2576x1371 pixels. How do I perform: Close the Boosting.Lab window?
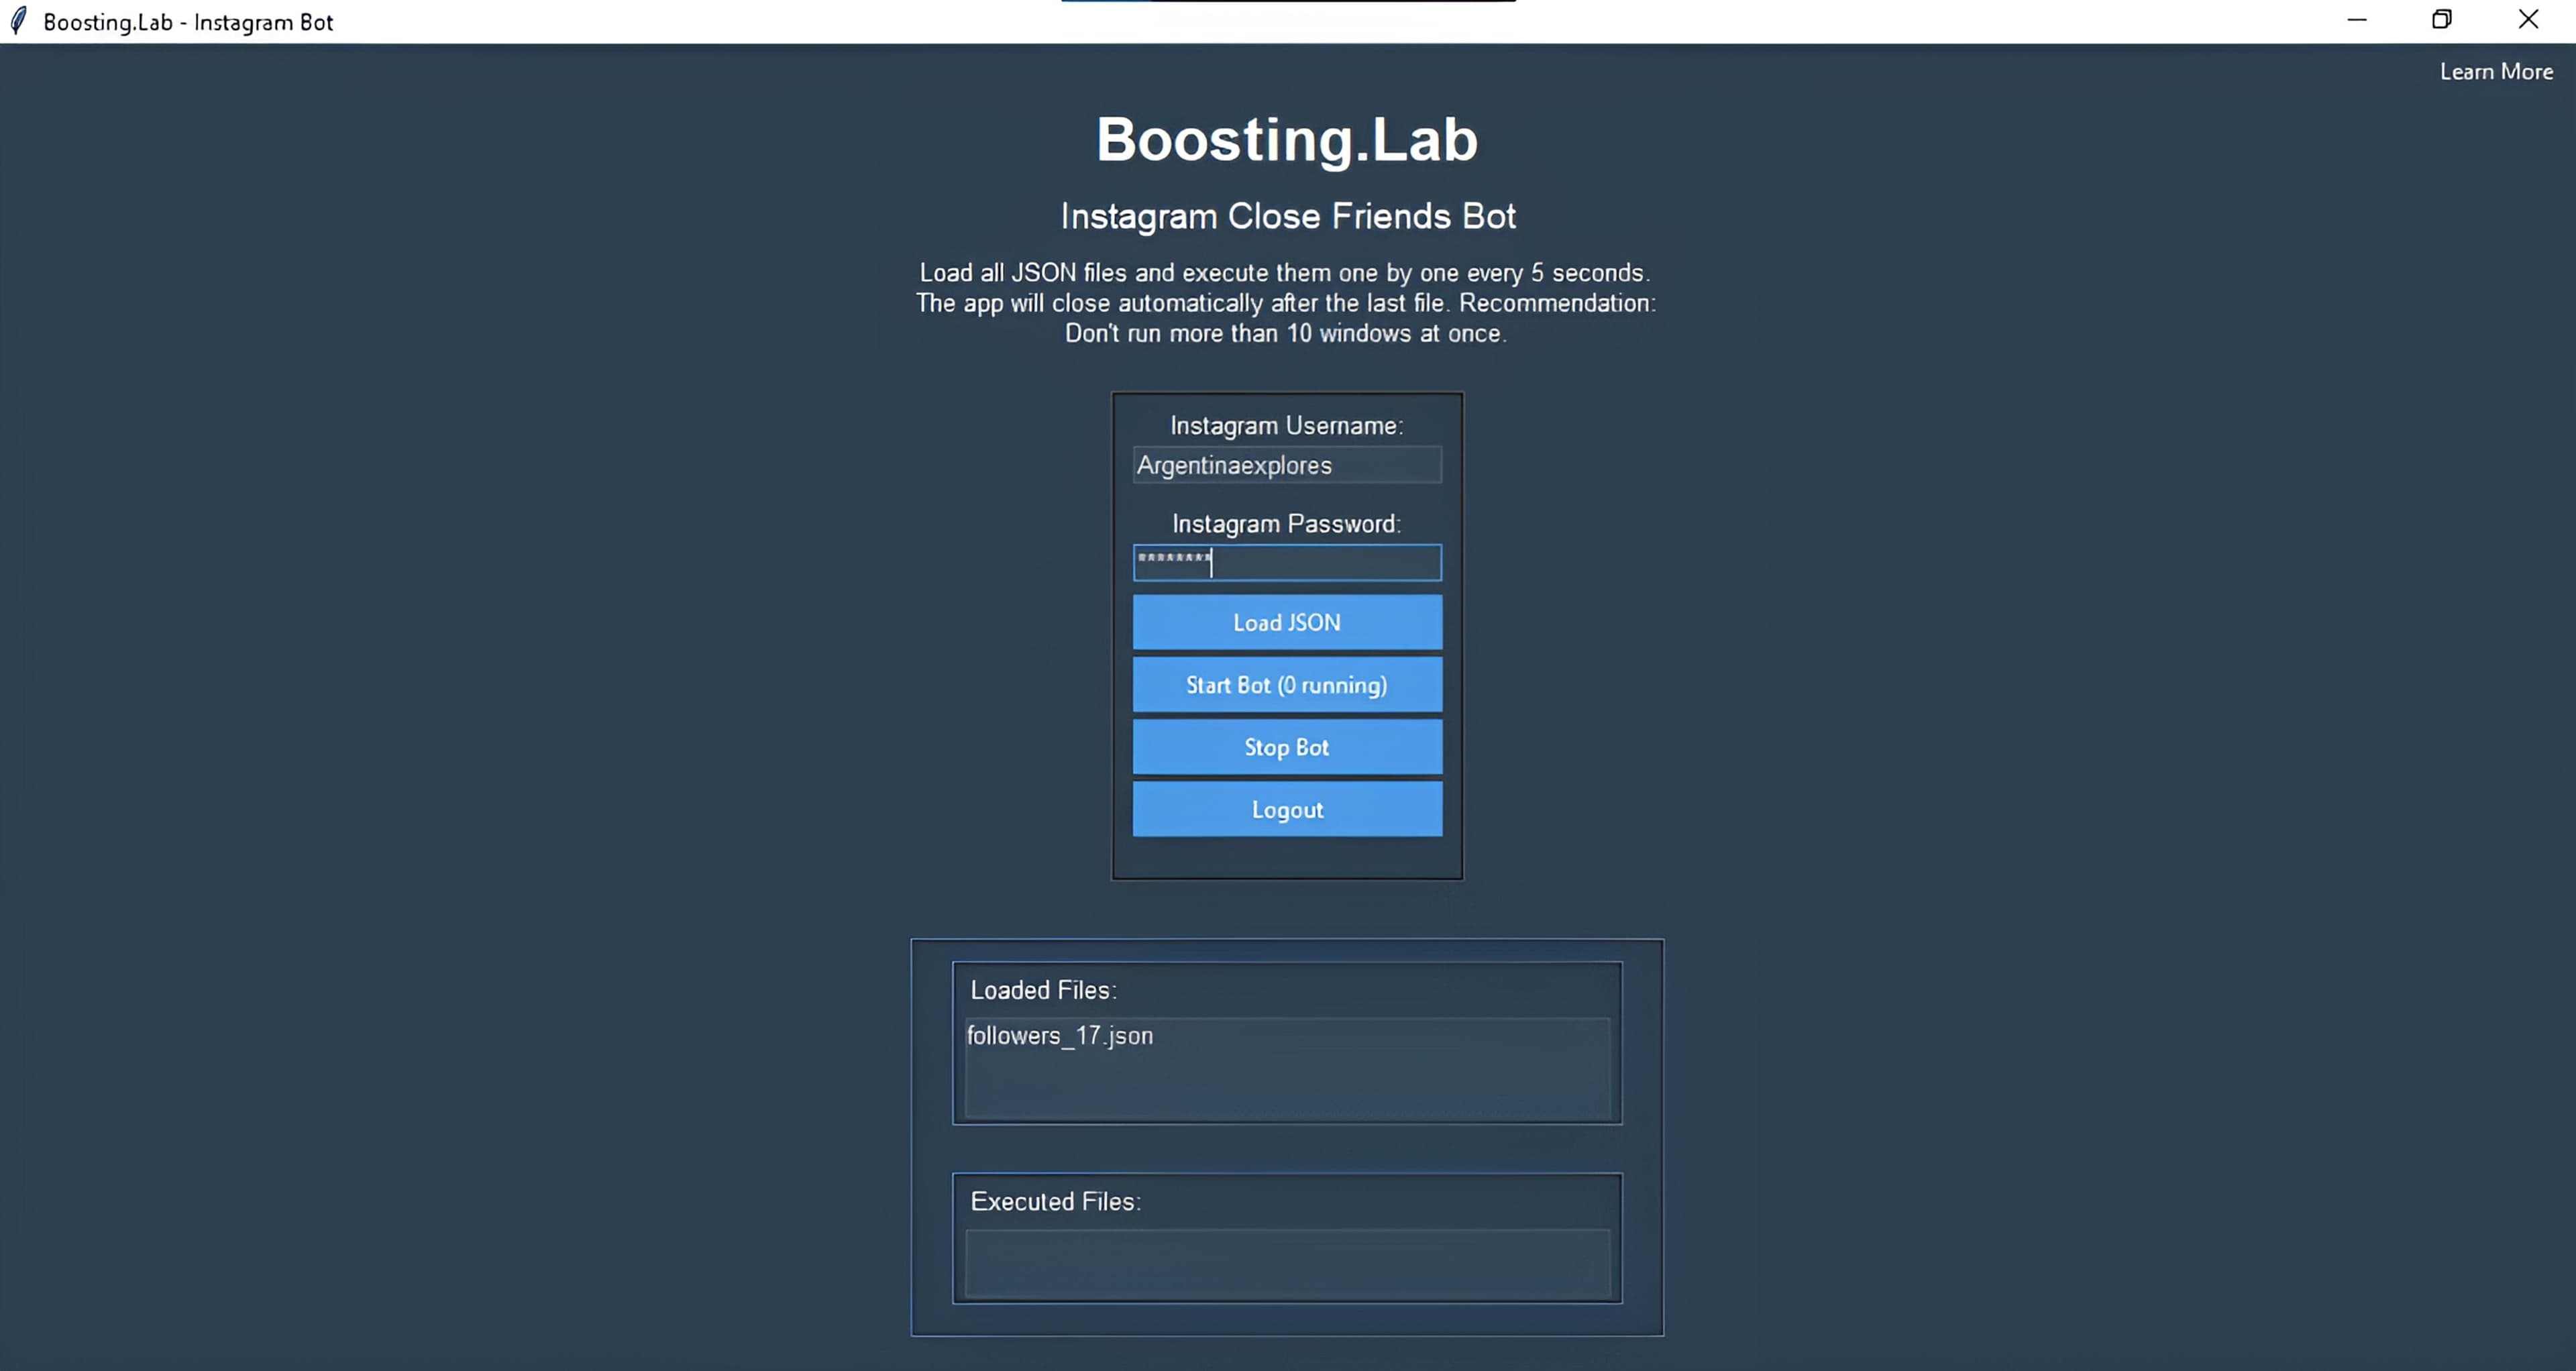2528,20
